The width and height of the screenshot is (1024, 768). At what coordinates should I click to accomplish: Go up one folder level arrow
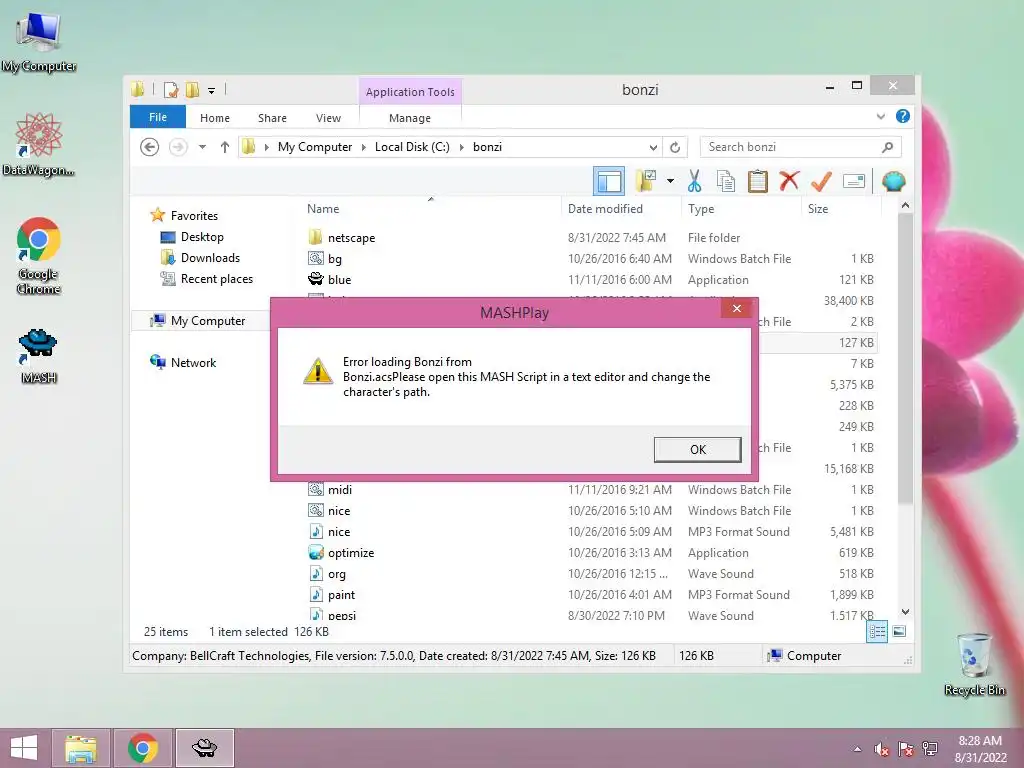coord(225,147)
